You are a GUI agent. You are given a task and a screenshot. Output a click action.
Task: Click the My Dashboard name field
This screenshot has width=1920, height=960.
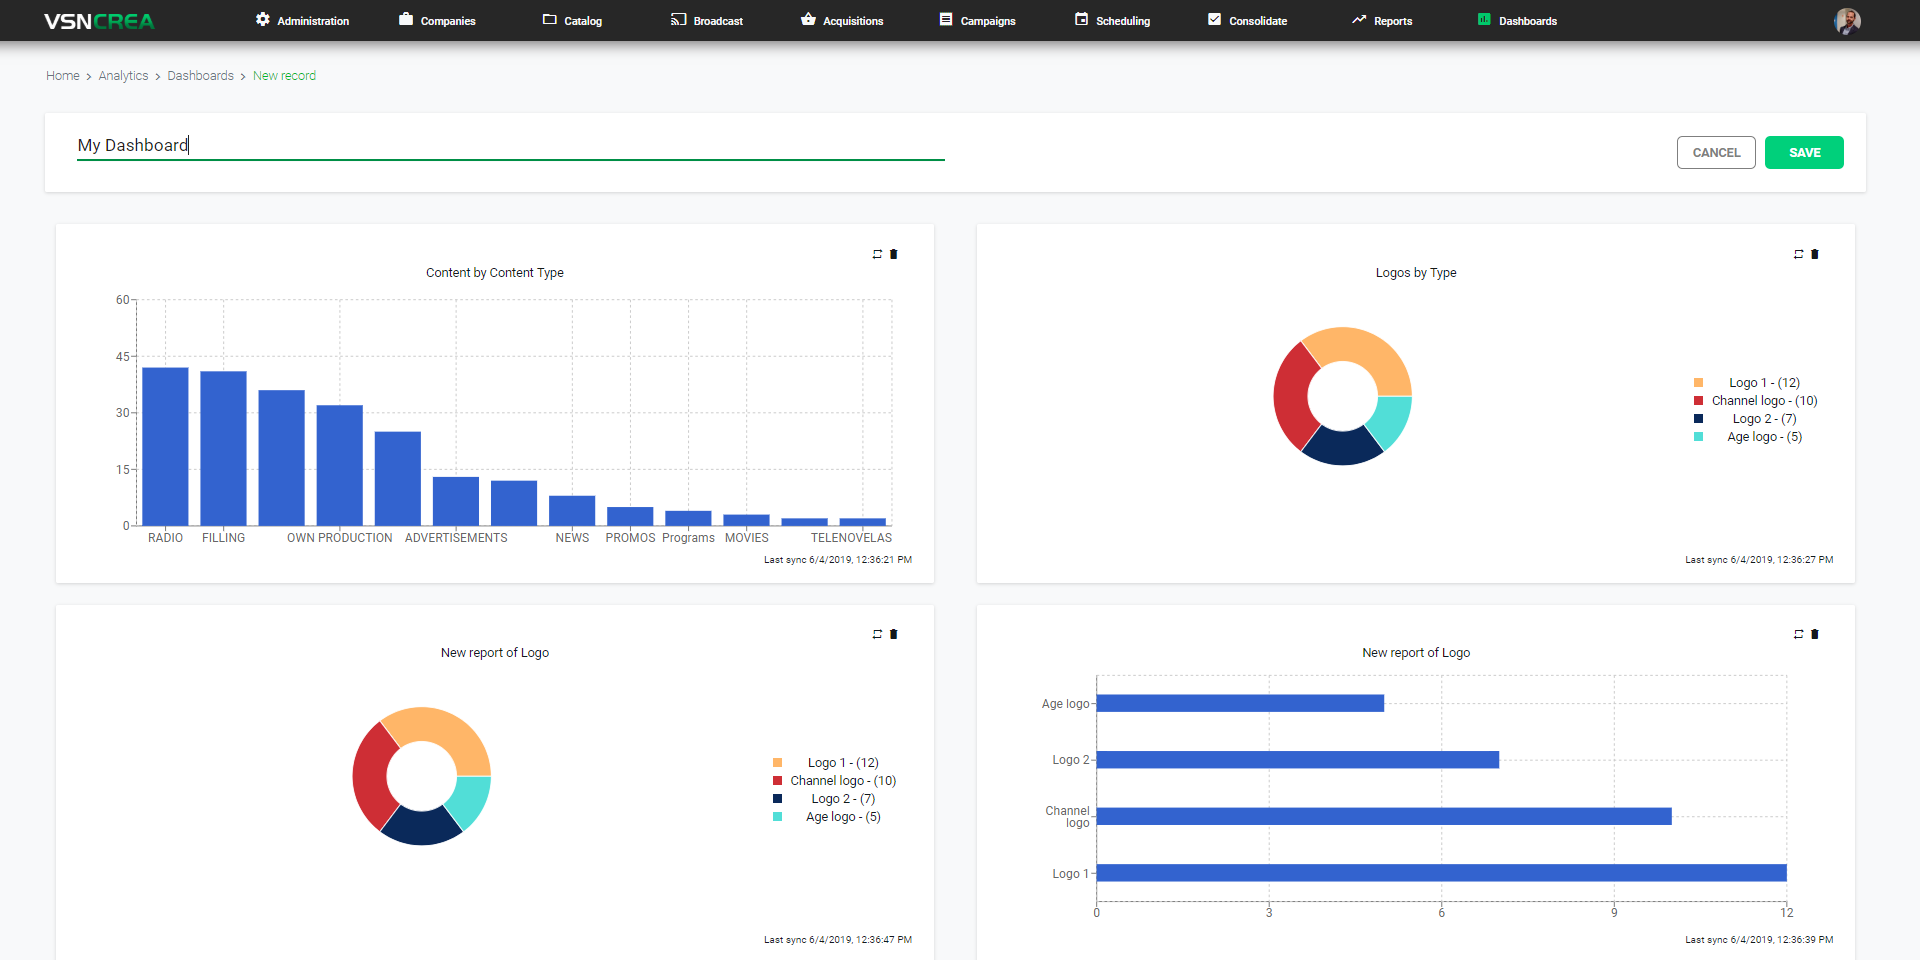tap(511, 146)
